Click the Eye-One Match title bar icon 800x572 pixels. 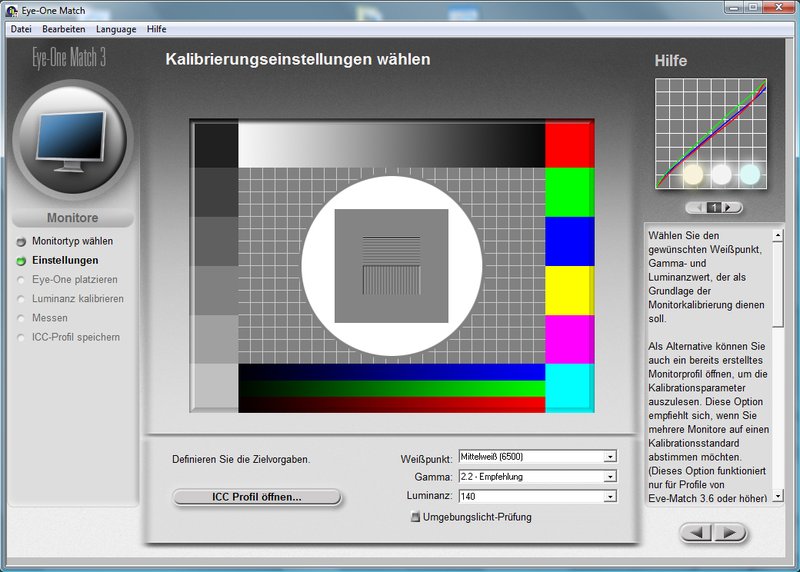(x=11, y=10)
